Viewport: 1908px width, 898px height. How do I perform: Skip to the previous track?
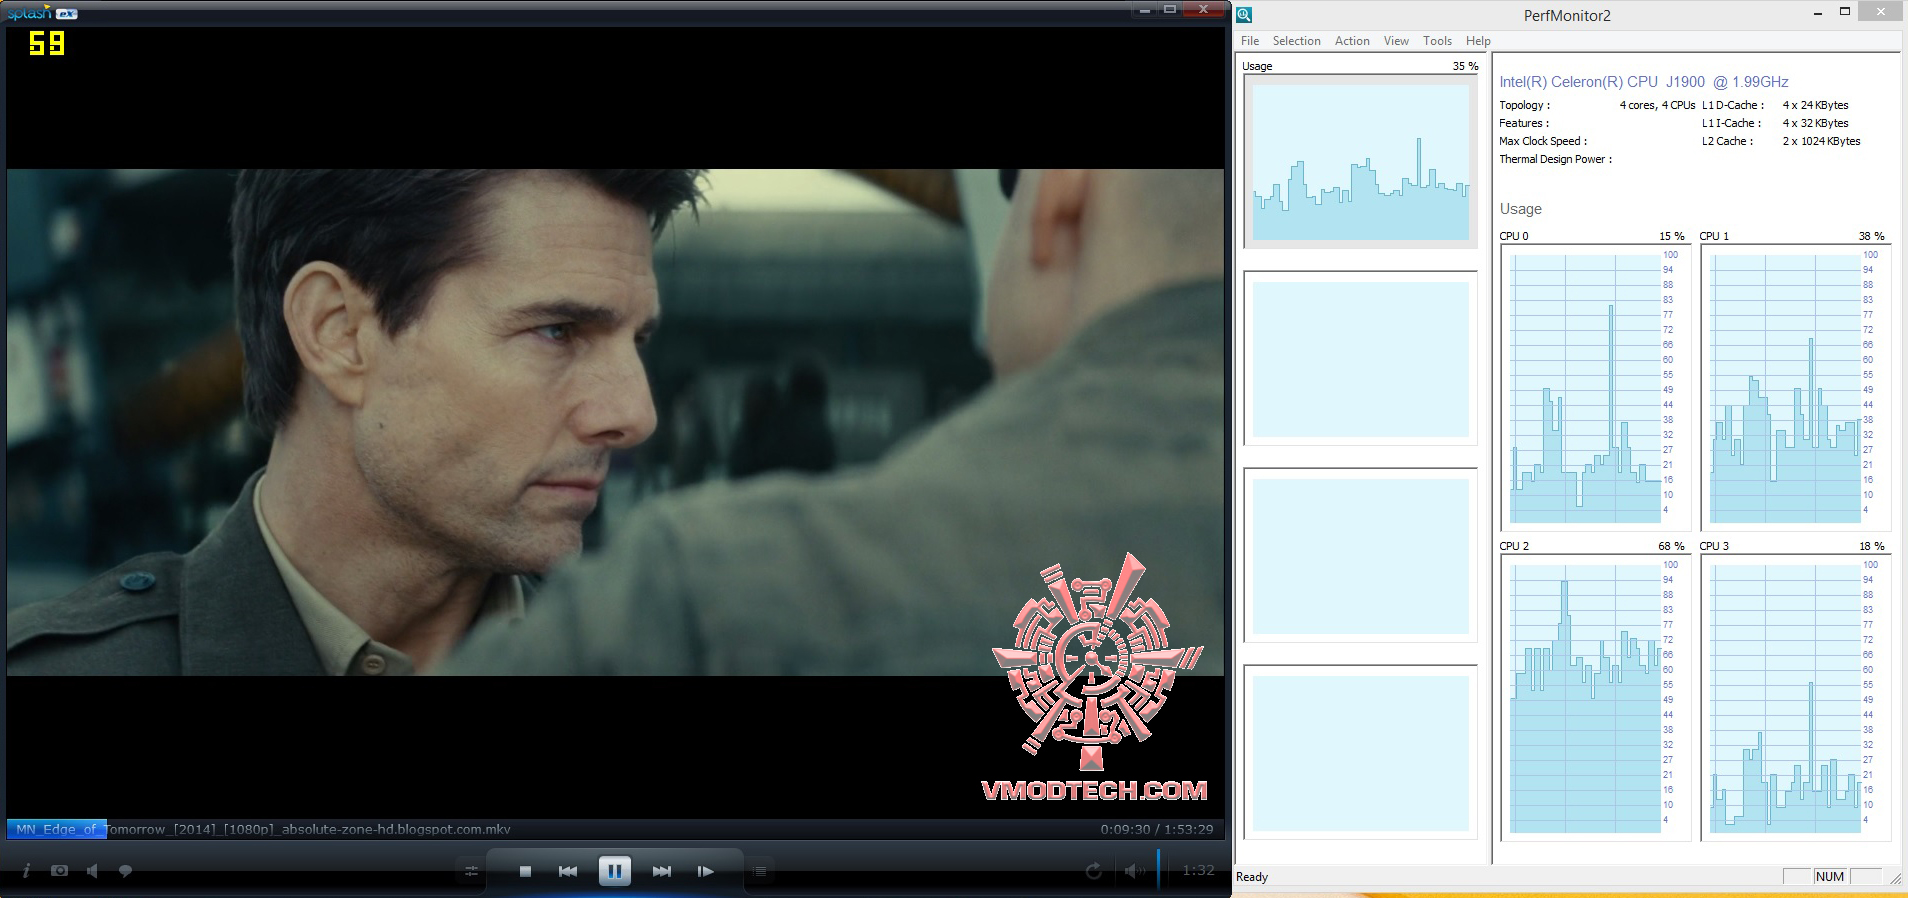click(x=568, y=871)
